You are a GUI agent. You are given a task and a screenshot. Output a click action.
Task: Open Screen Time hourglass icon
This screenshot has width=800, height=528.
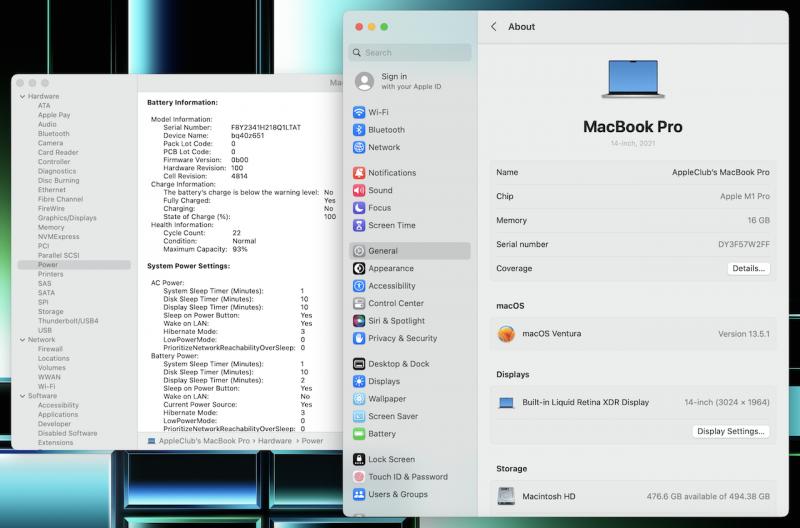click(359, 225)
